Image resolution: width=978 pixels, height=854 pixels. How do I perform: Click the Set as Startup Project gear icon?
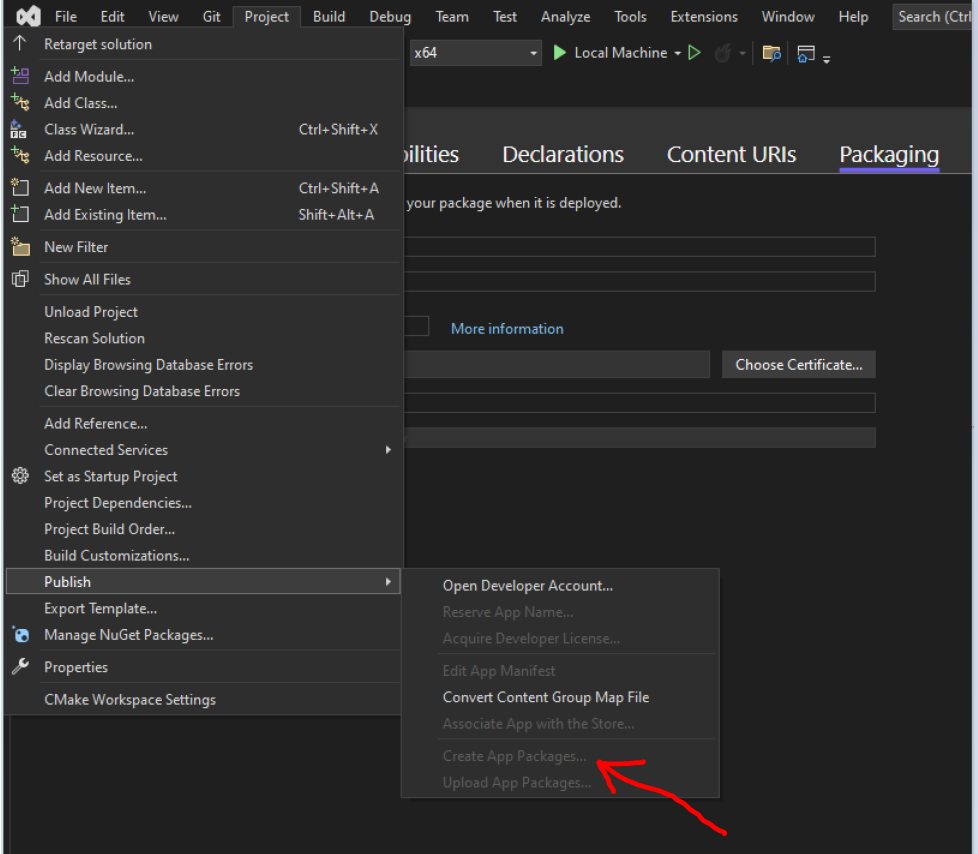pos(20,476)
